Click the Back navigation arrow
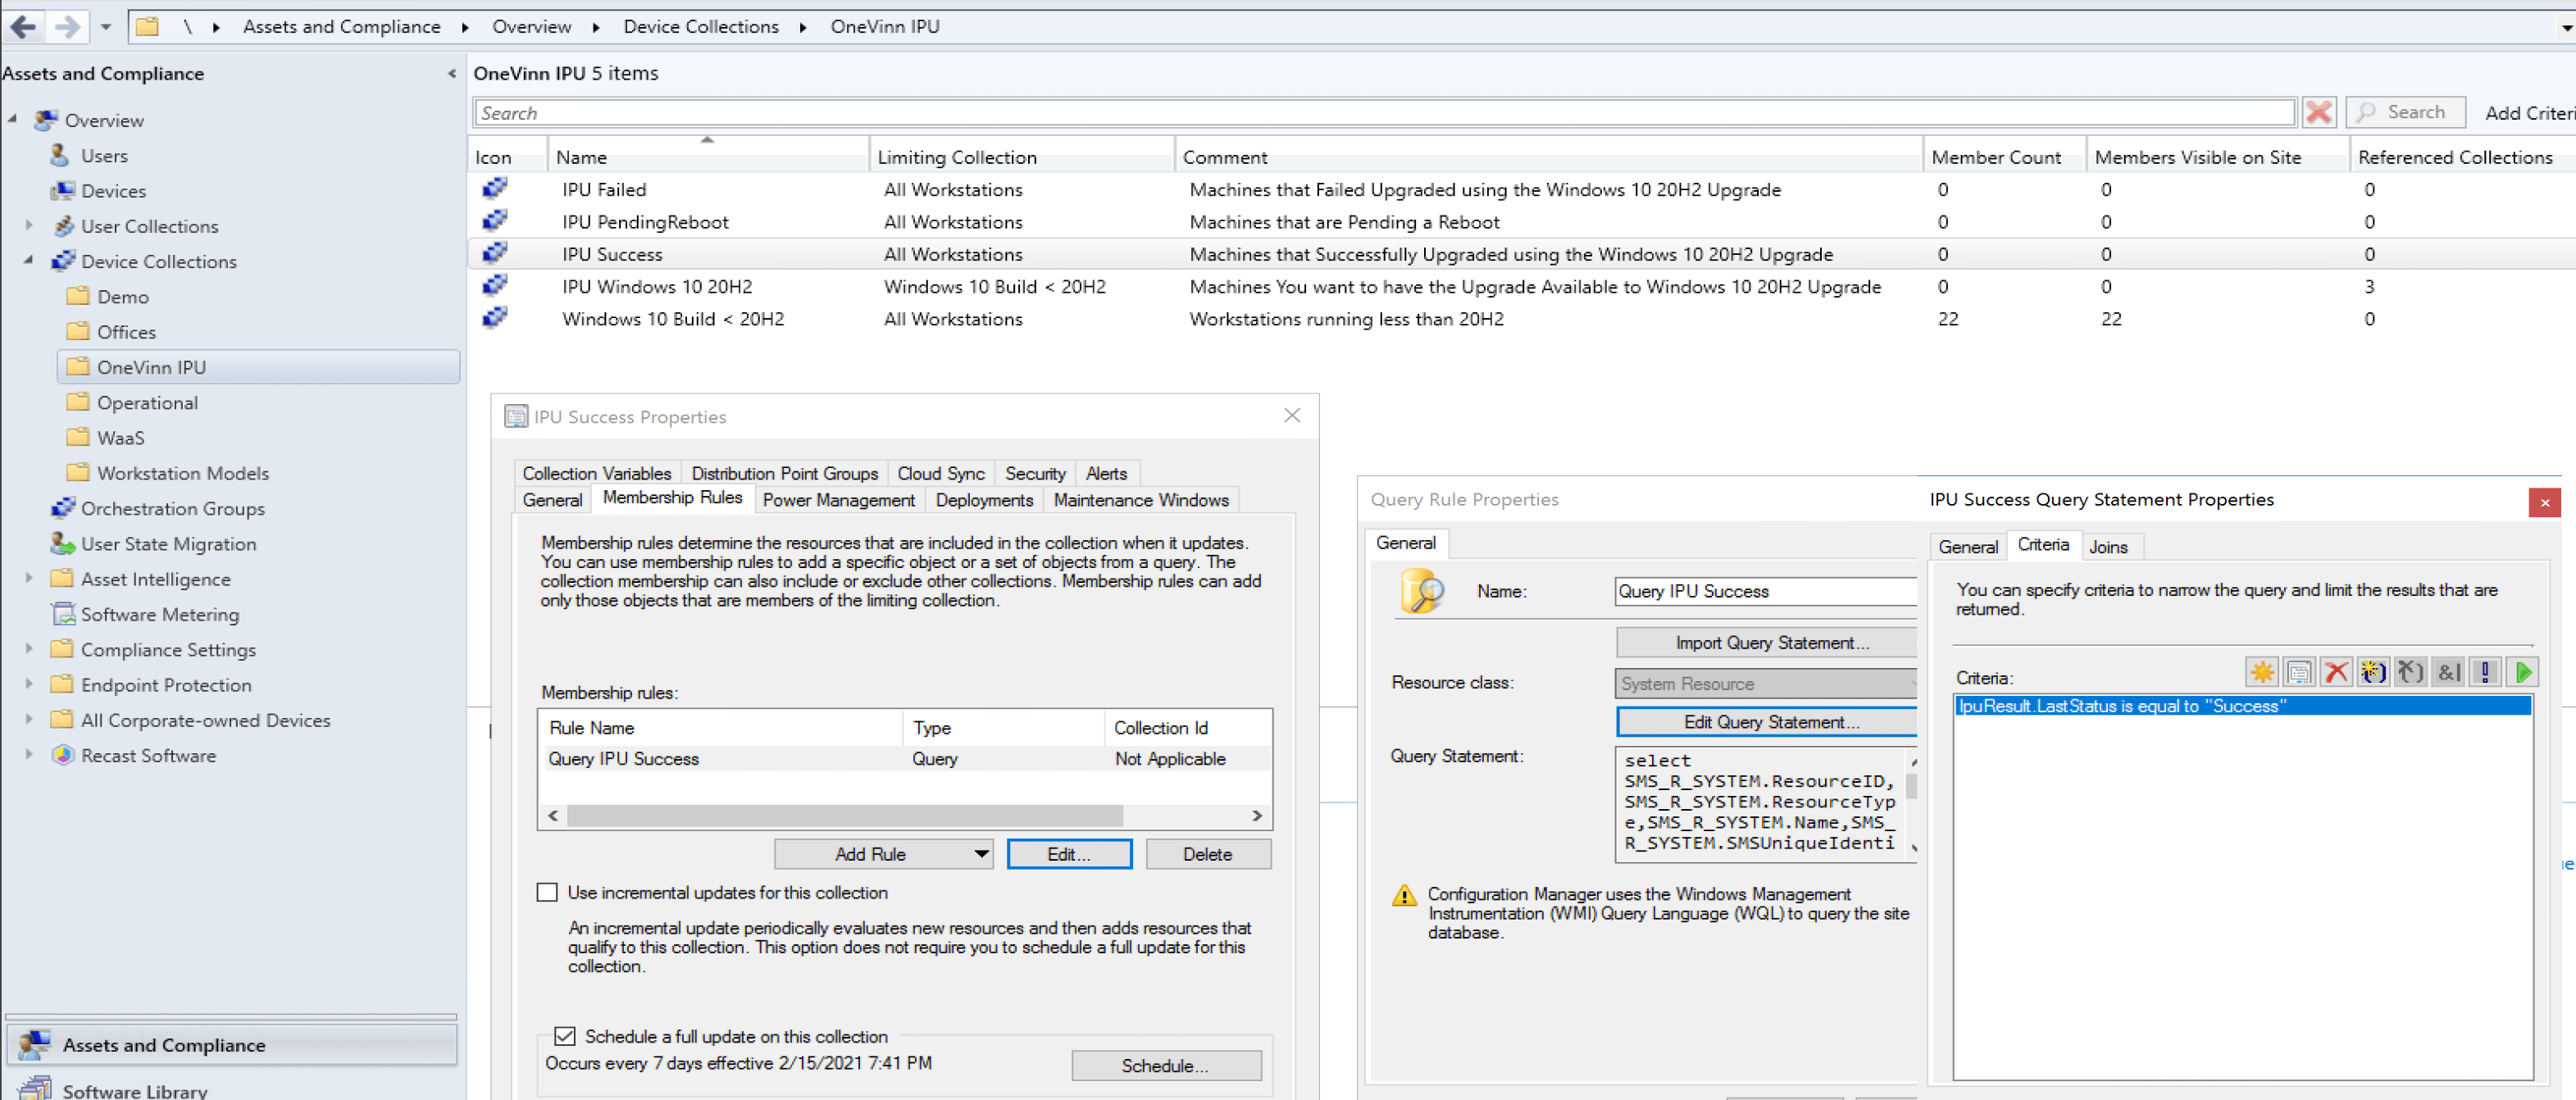 click(x=24, y=26)
